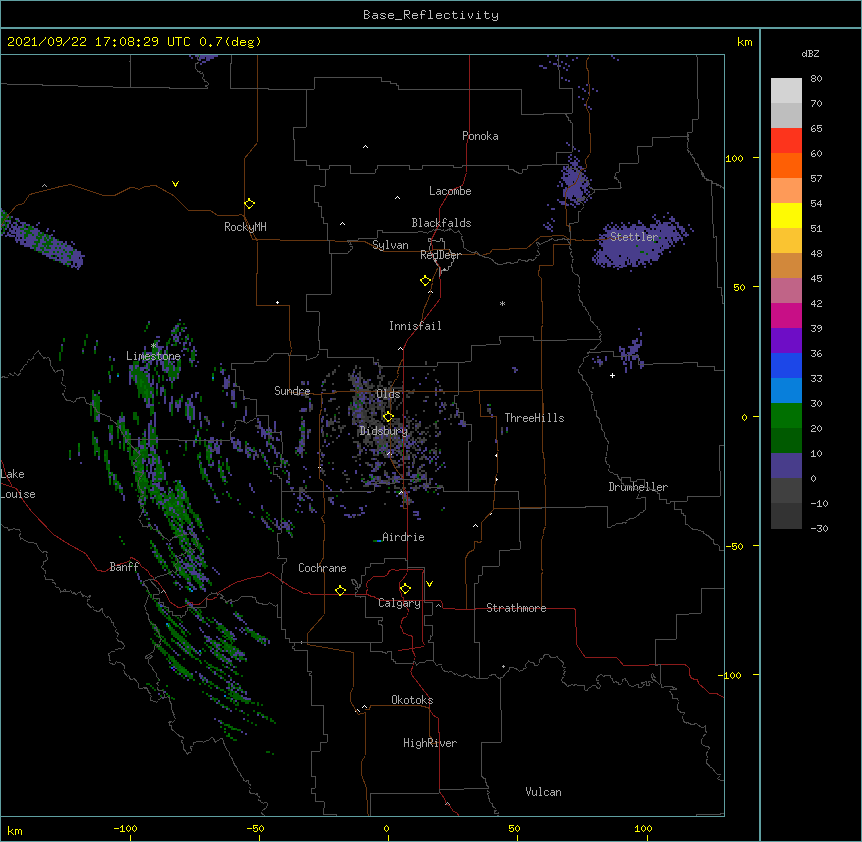Select the light blue swatch in dBZ scale
862x842 pixels.
coord(786,390)
